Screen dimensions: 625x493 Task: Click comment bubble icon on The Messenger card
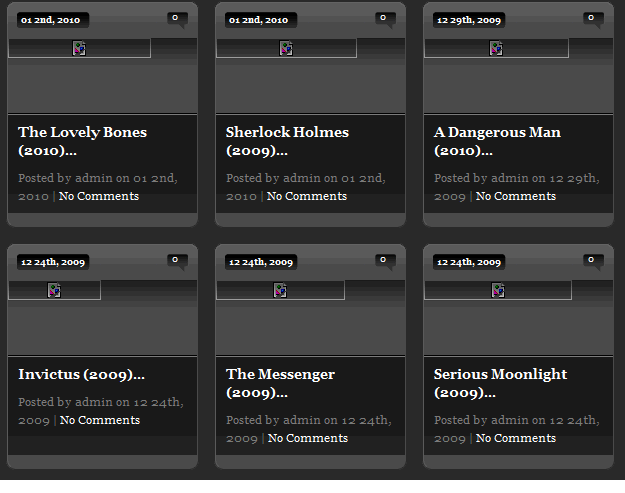(x=385, y=262)
